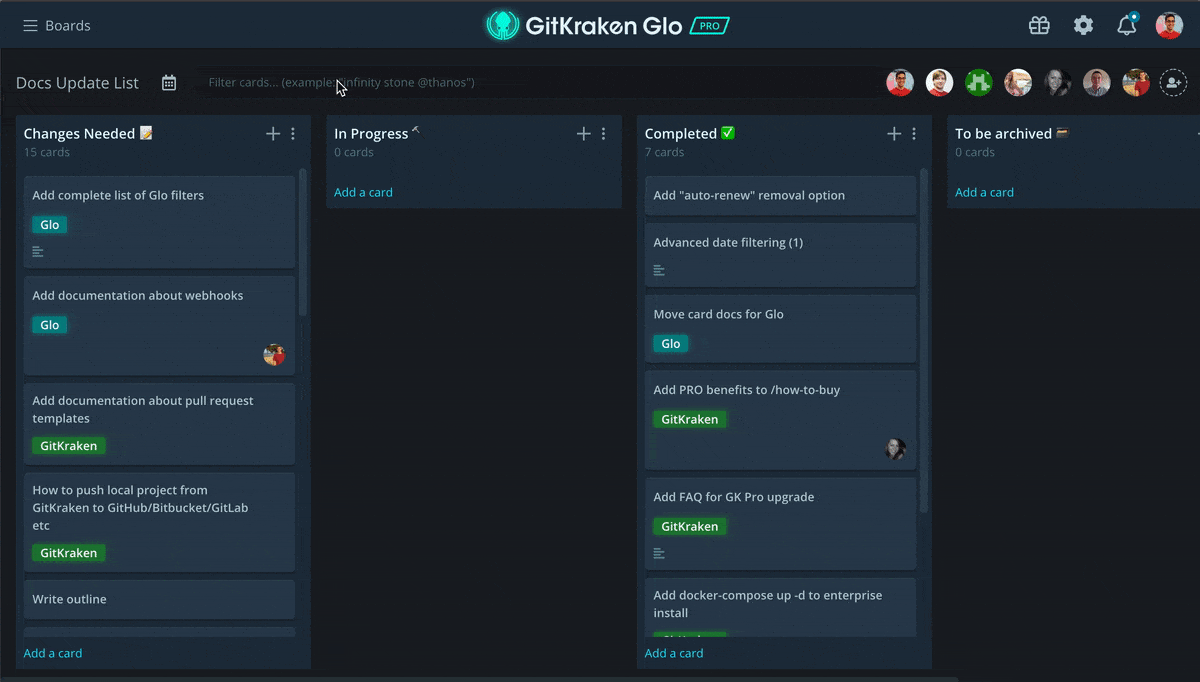Open the gift box icon

1040,26
